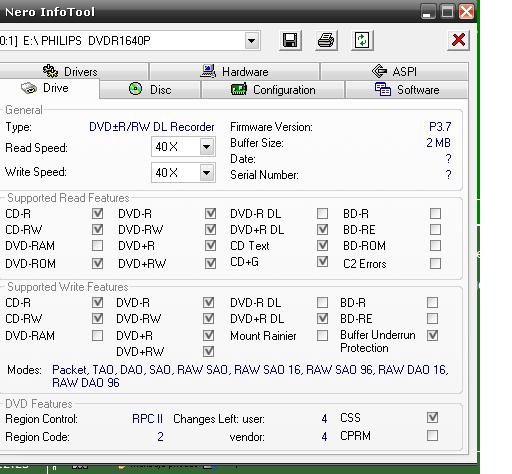Click the Packet, TAO, DAO modes text

tap(250, 376)
